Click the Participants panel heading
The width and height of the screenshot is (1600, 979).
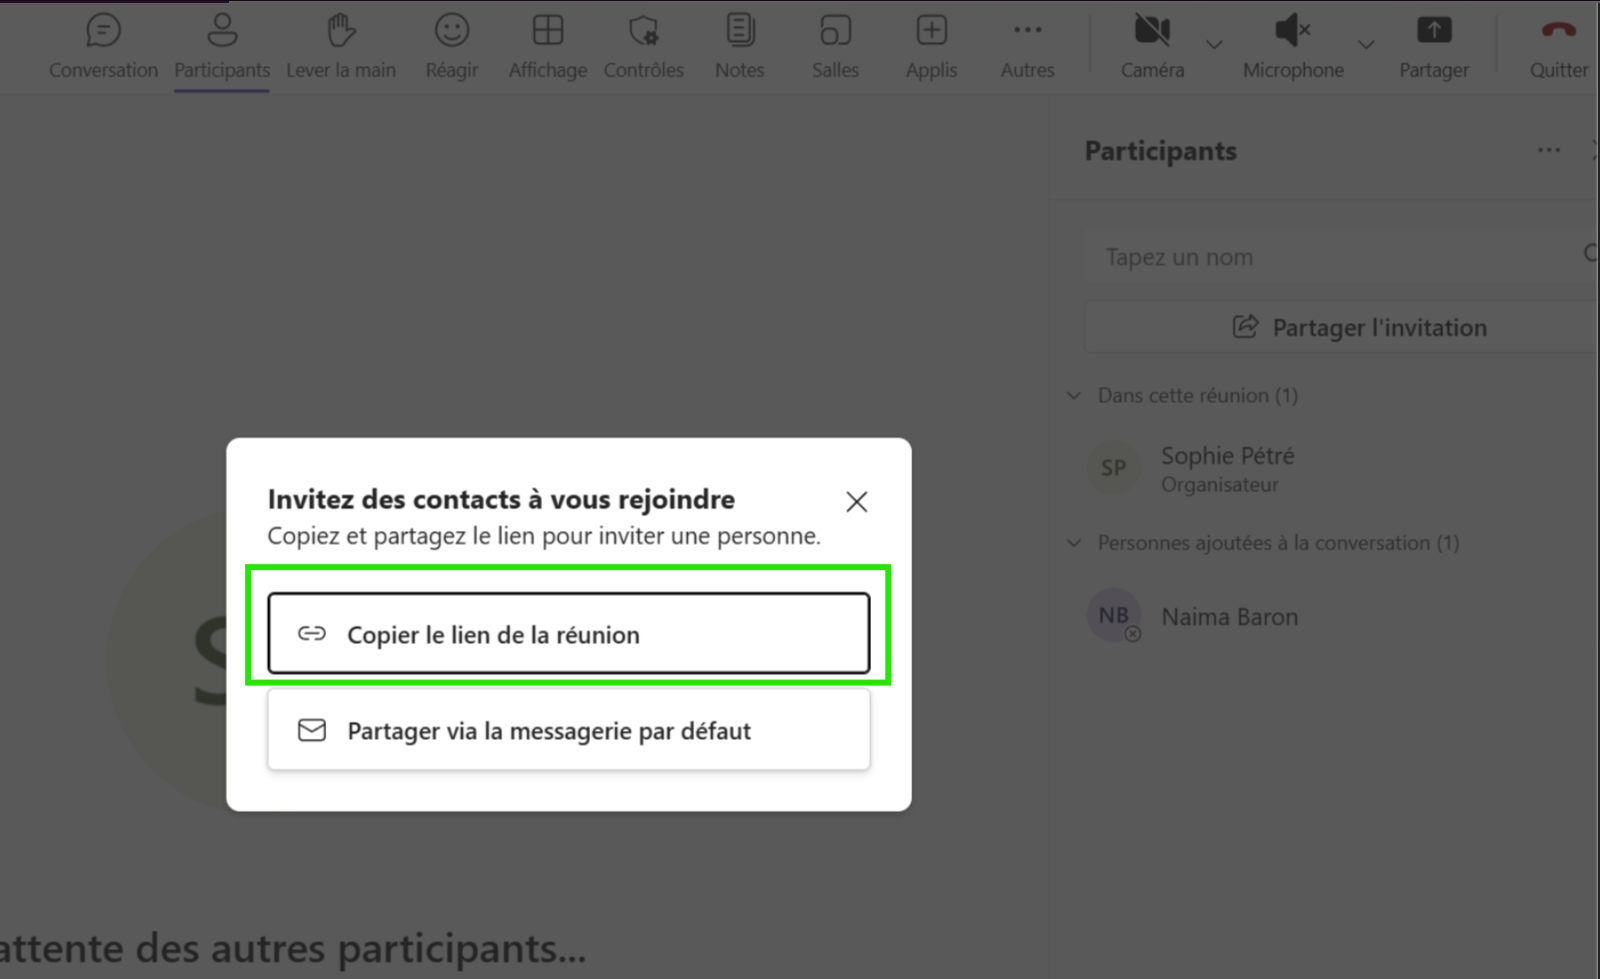(1160, 151)
